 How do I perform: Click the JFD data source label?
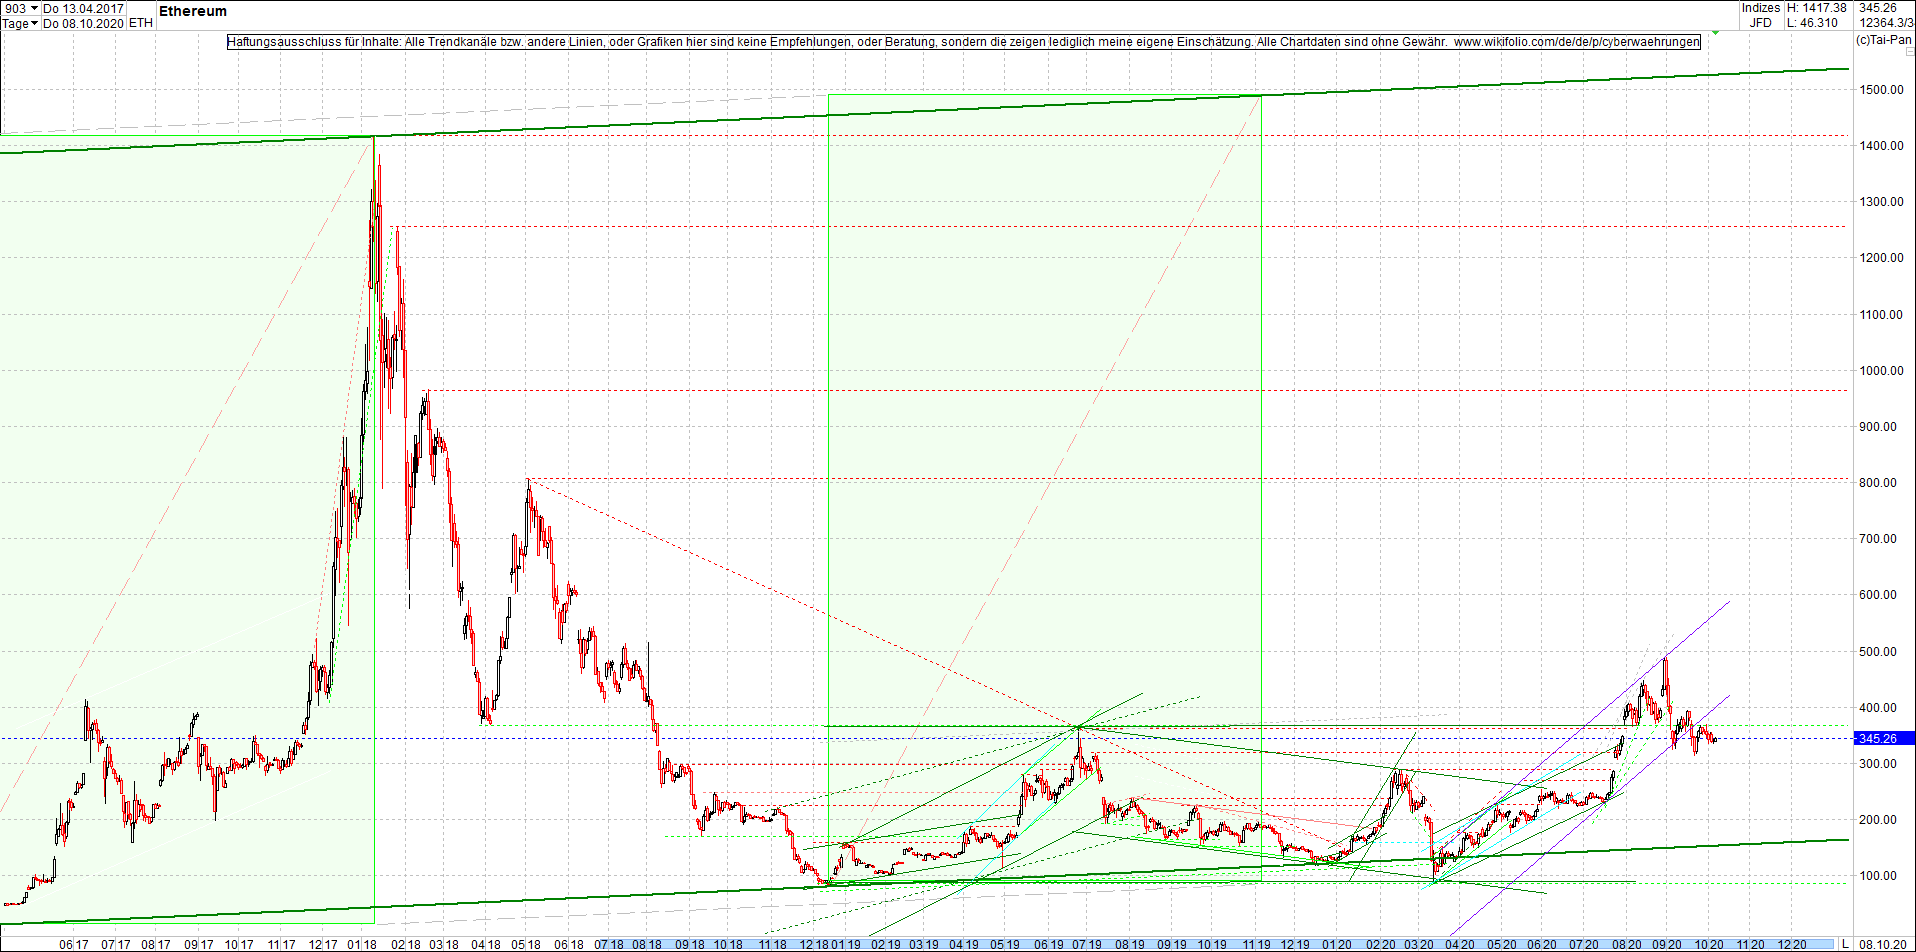click(x=1758, y=22)
